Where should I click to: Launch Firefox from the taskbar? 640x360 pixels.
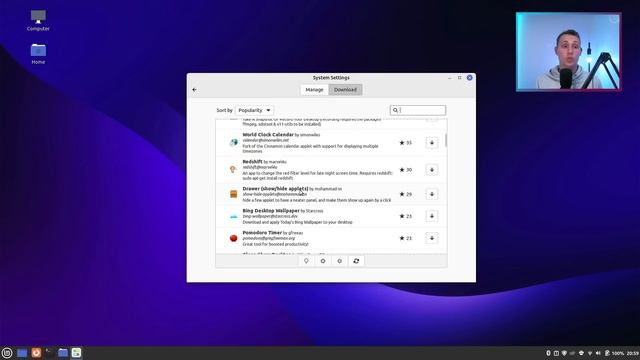coord(36,353)
